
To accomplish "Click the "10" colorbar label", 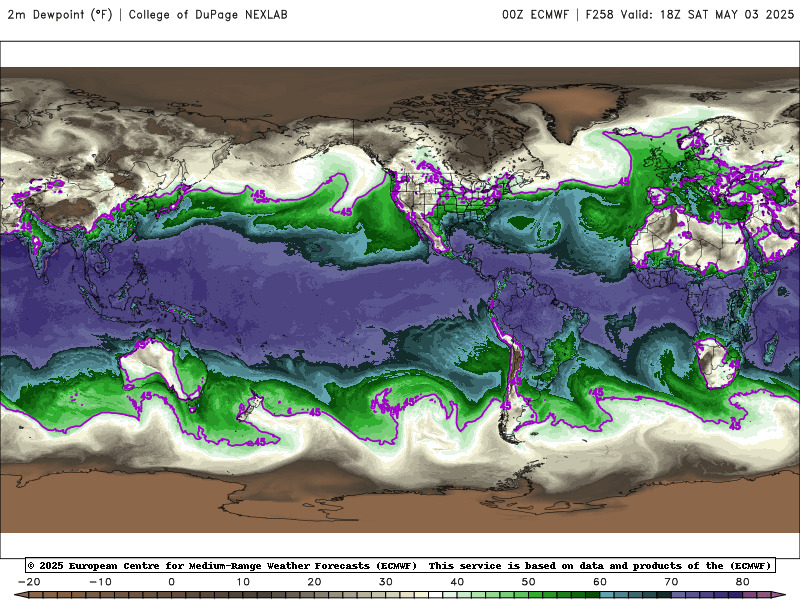I will 243,582.
